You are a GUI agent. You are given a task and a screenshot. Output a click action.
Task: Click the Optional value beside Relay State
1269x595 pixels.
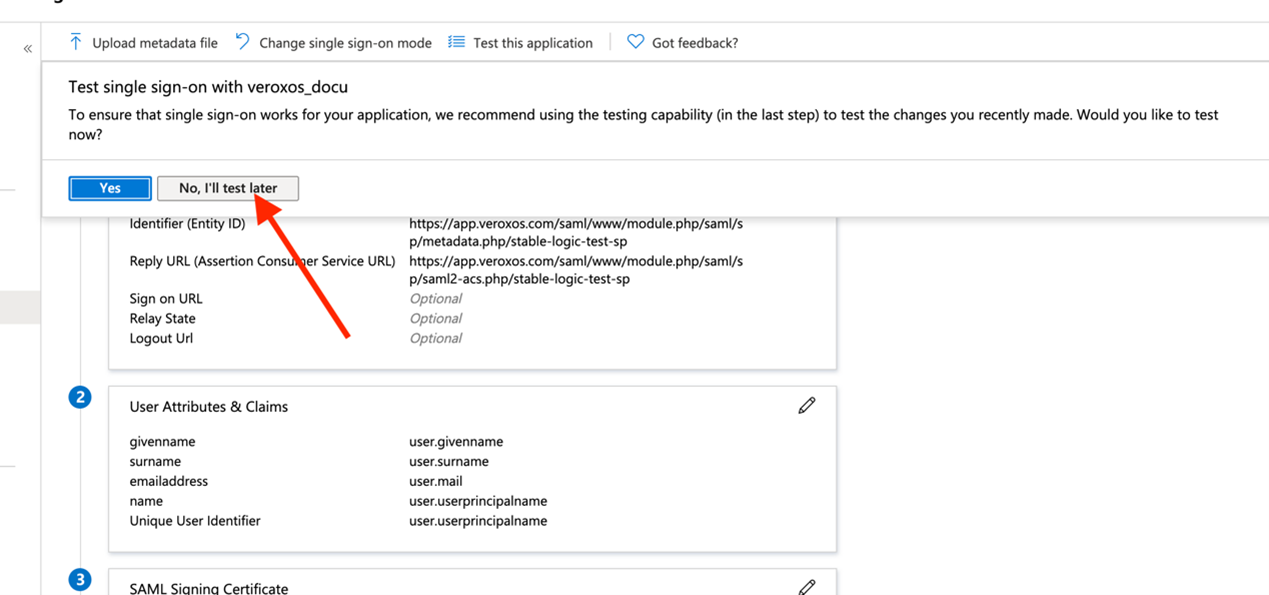click(x=435, y=319)
